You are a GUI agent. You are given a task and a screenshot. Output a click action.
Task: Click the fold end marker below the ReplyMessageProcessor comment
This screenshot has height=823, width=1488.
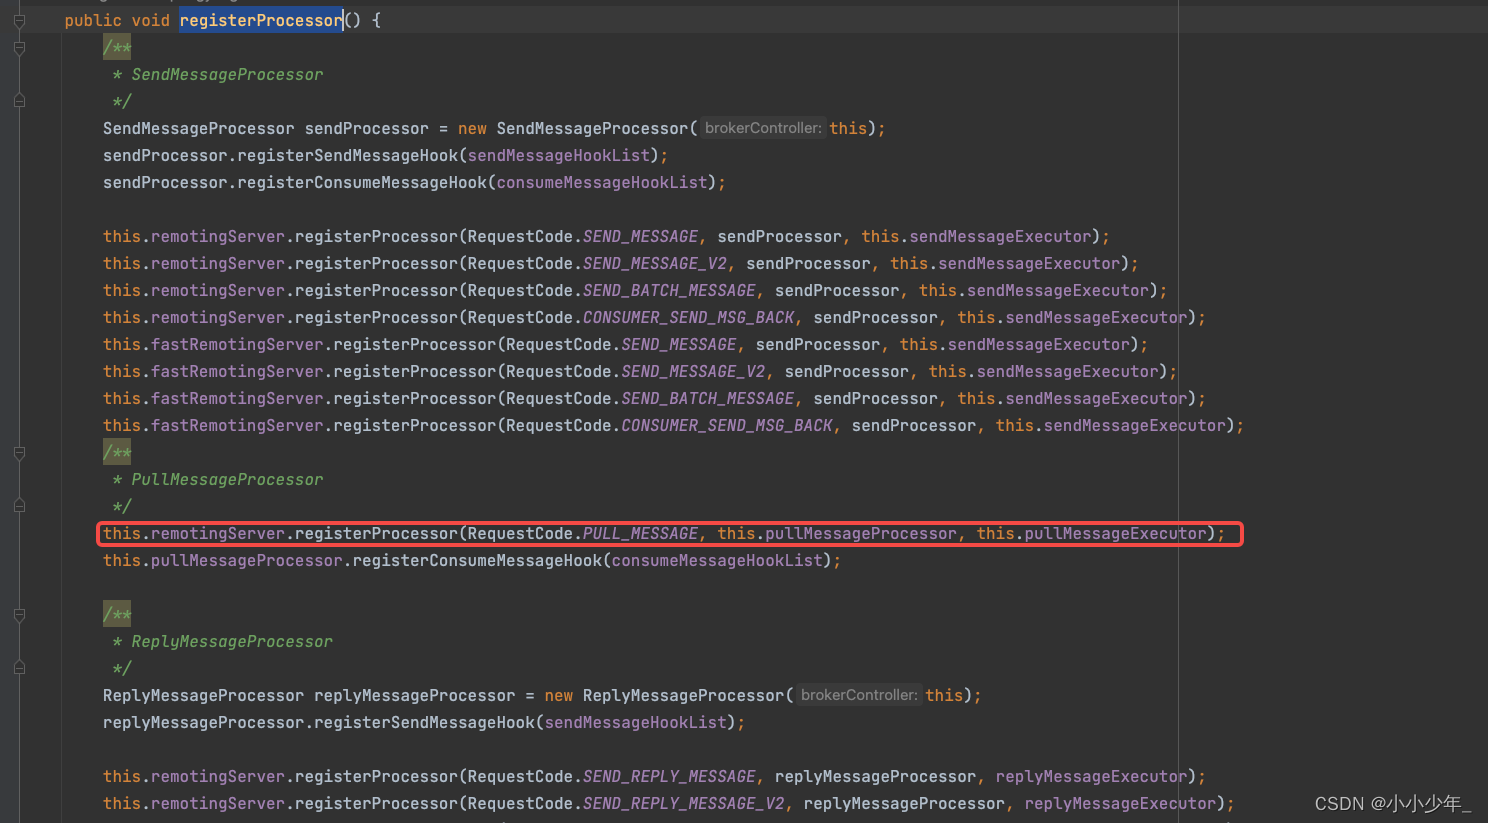[19, 668]
